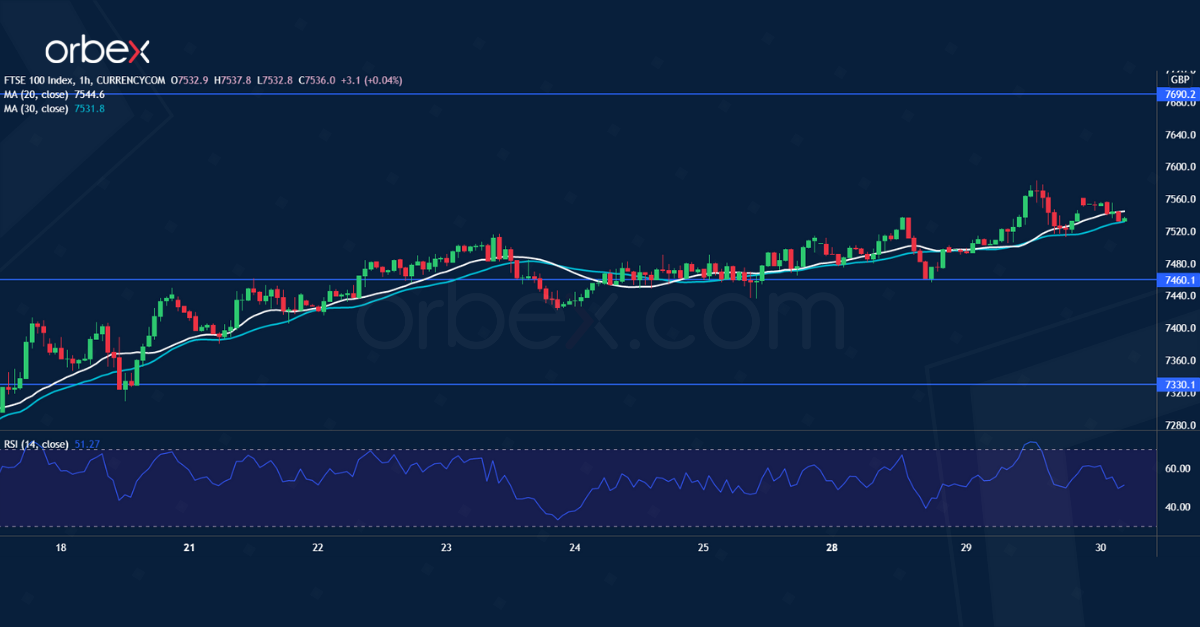Click date label 28 on time axis

click(832, 548)
